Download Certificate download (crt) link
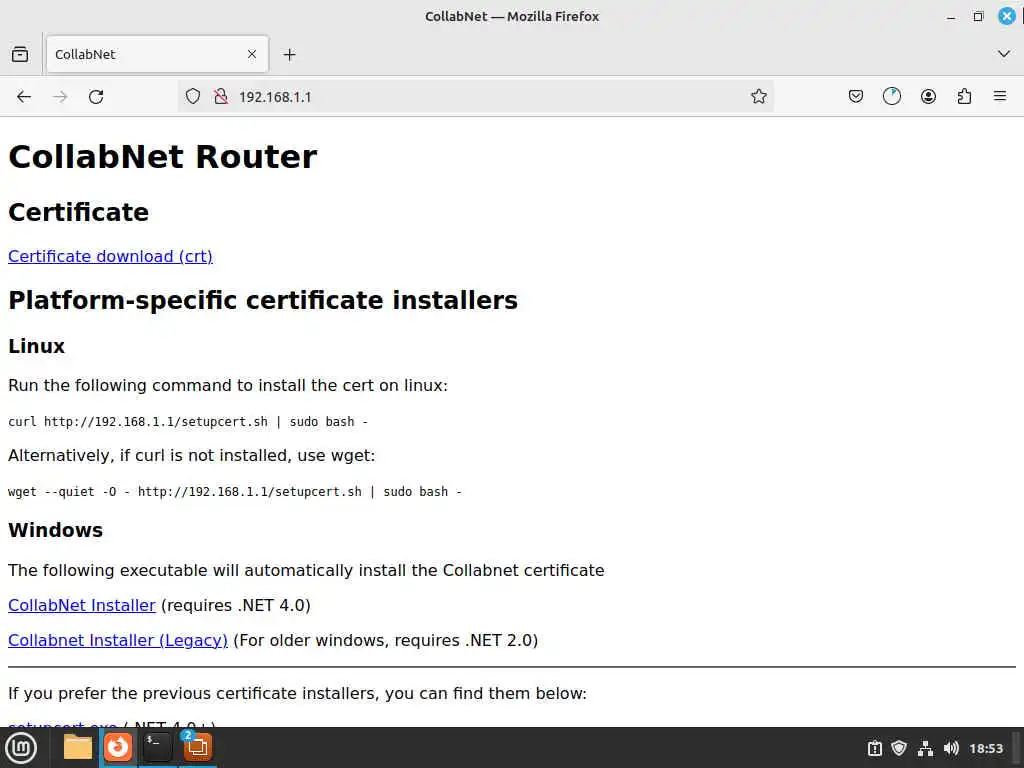This screenshot has height=768, width=1024. 110,256
